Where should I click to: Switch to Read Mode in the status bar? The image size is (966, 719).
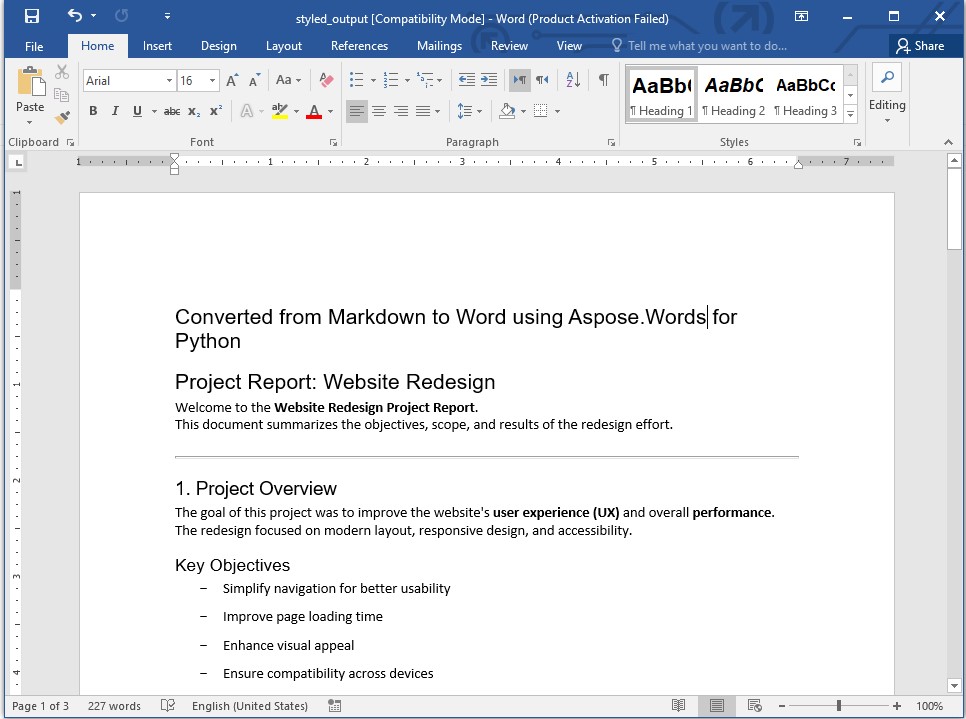679,705
